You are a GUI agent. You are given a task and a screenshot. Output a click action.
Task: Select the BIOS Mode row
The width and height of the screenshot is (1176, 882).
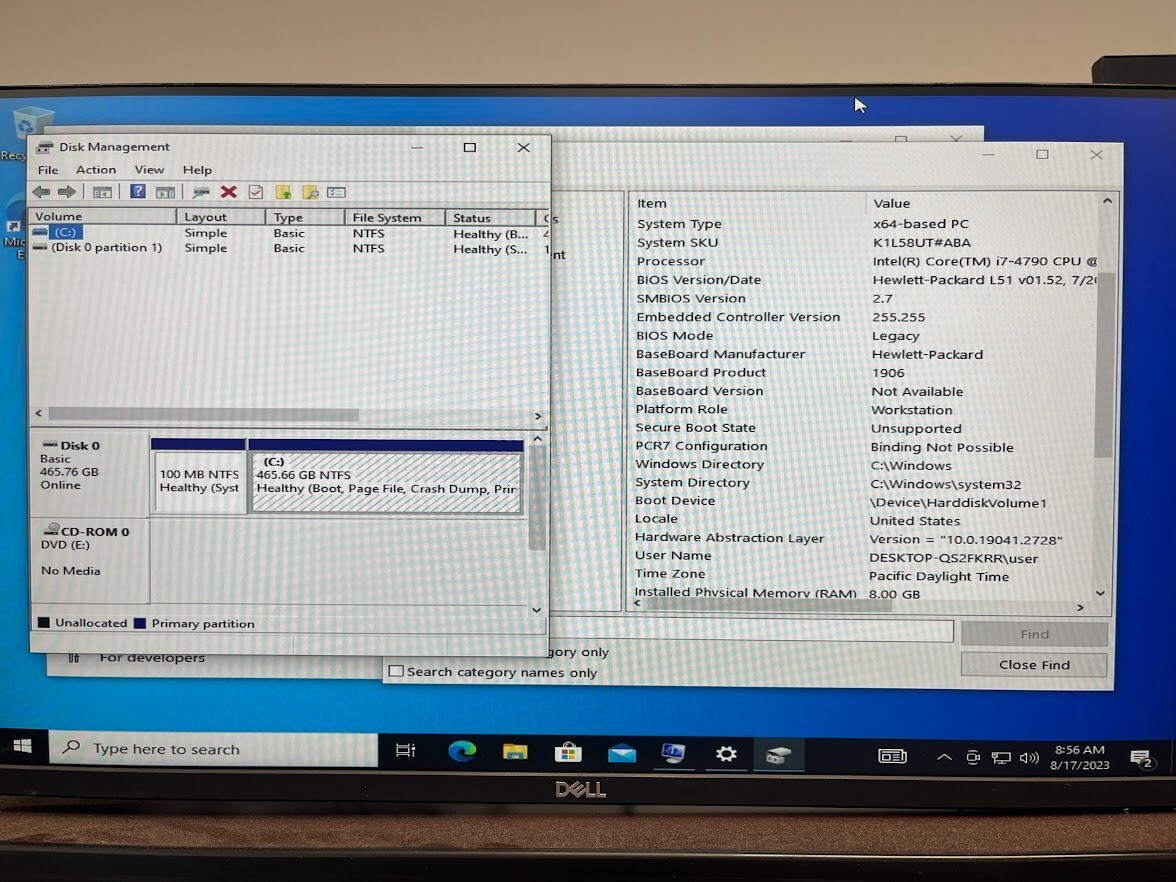coord(866,335)
